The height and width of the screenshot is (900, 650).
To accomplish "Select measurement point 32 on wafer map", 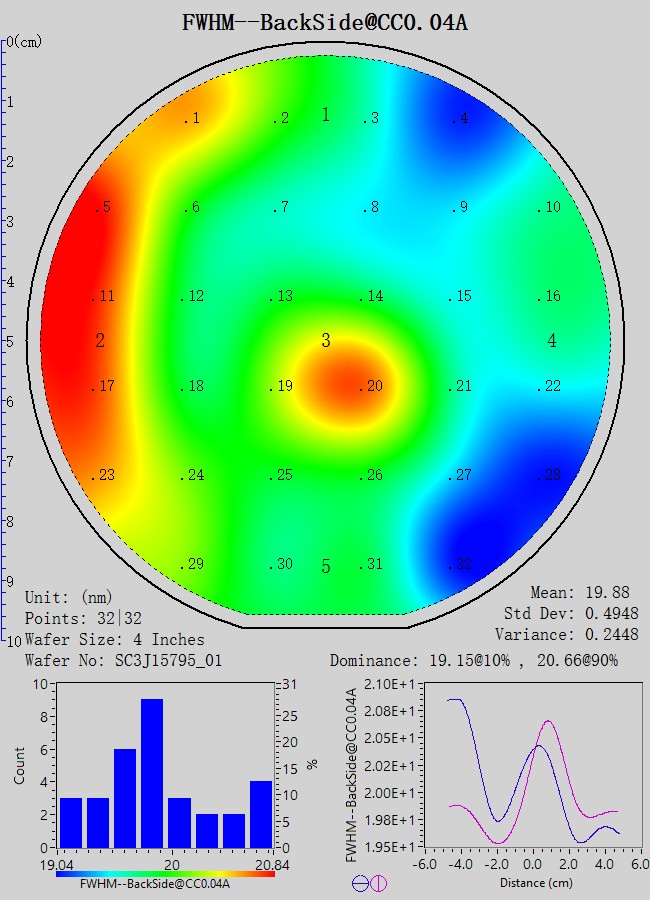I will pyautogui.click(x=460, y=565).
